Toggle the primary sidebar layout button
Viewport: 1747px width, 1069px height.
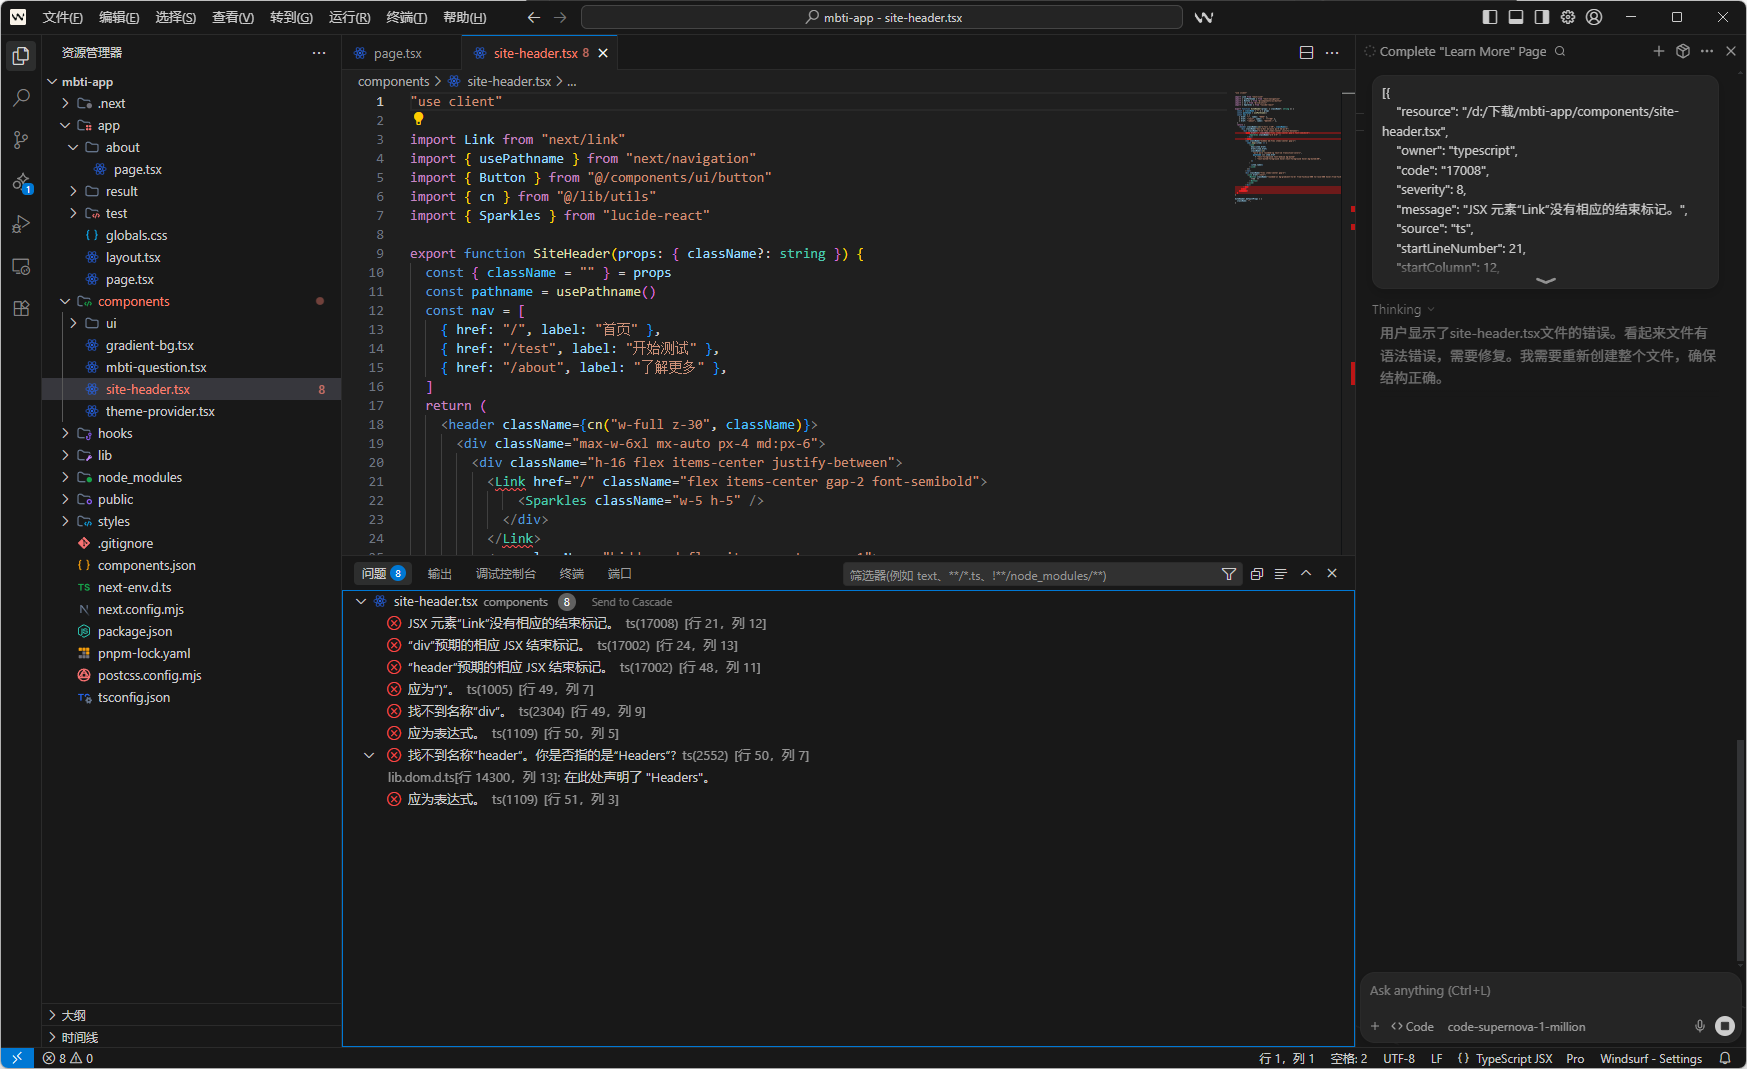1490,17
